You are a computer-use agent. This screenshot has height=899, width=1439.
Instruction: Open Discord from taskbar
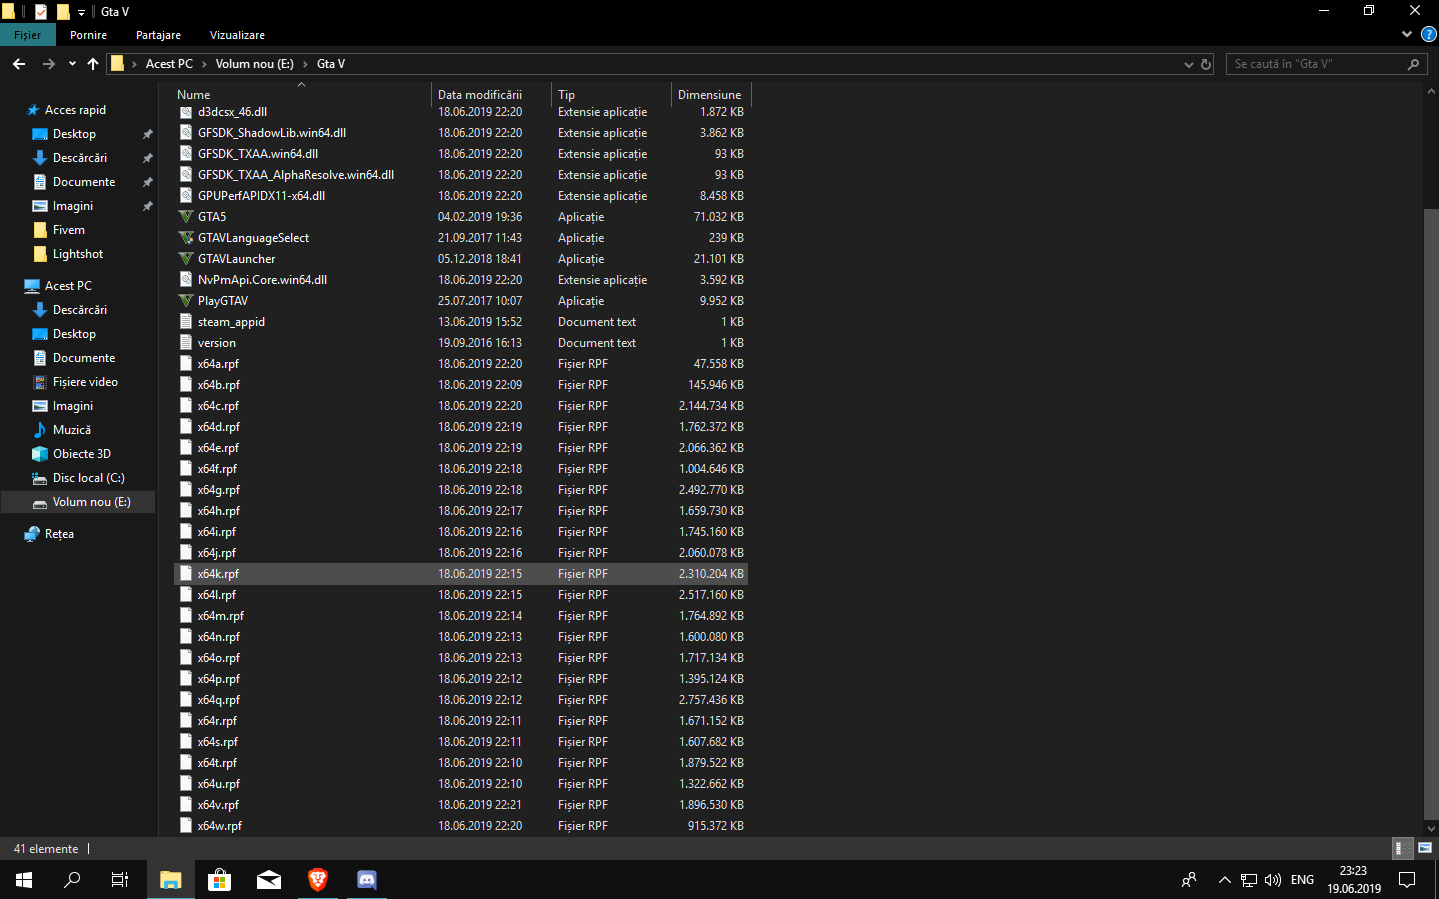coord(367,880)
